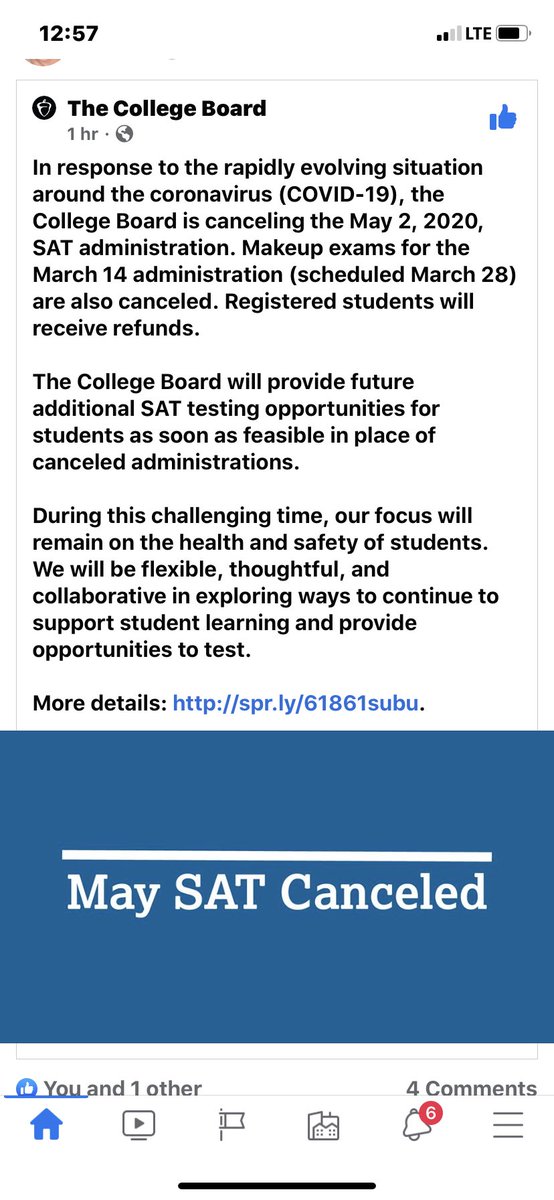554x1200 pixels.
Task: Tap the like reaction icon beside You
Action: click(27, 1088)
